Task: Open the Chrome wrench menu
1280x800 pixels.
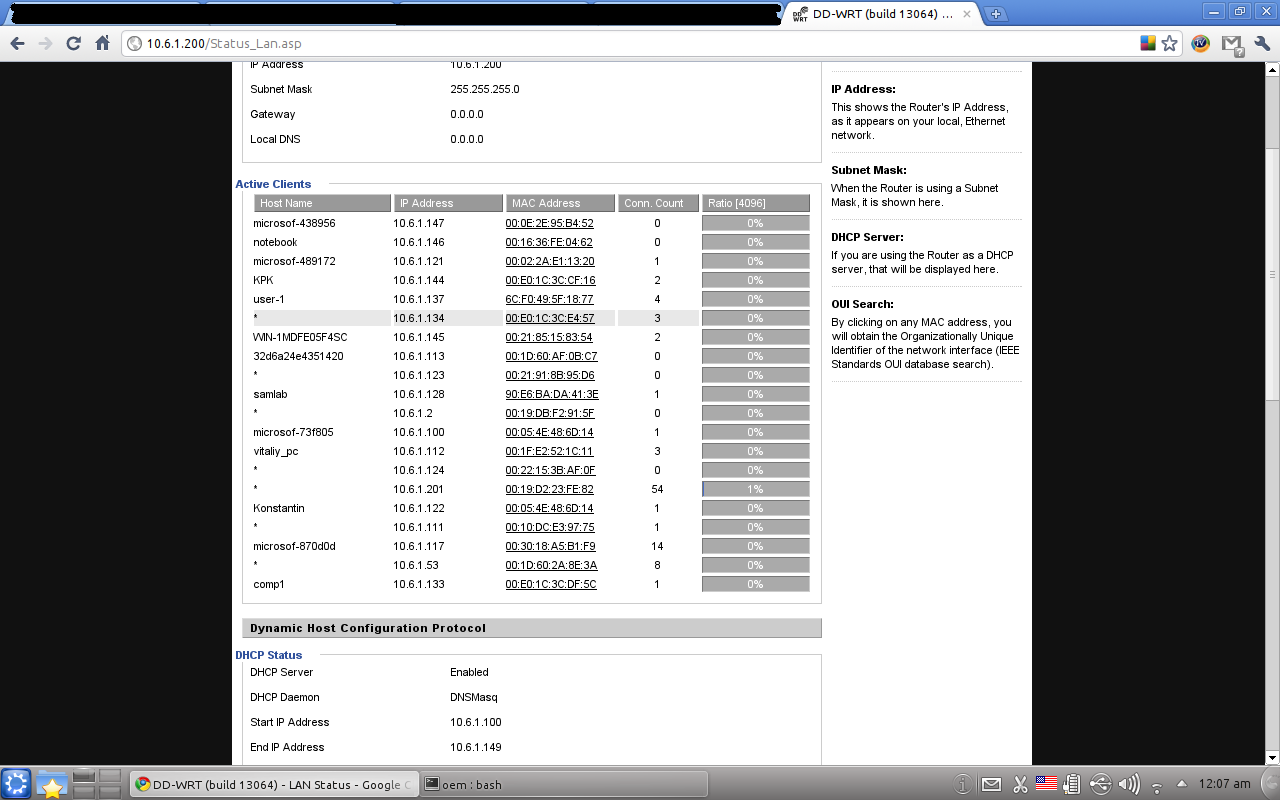Action: click(x=1261, y=43)
